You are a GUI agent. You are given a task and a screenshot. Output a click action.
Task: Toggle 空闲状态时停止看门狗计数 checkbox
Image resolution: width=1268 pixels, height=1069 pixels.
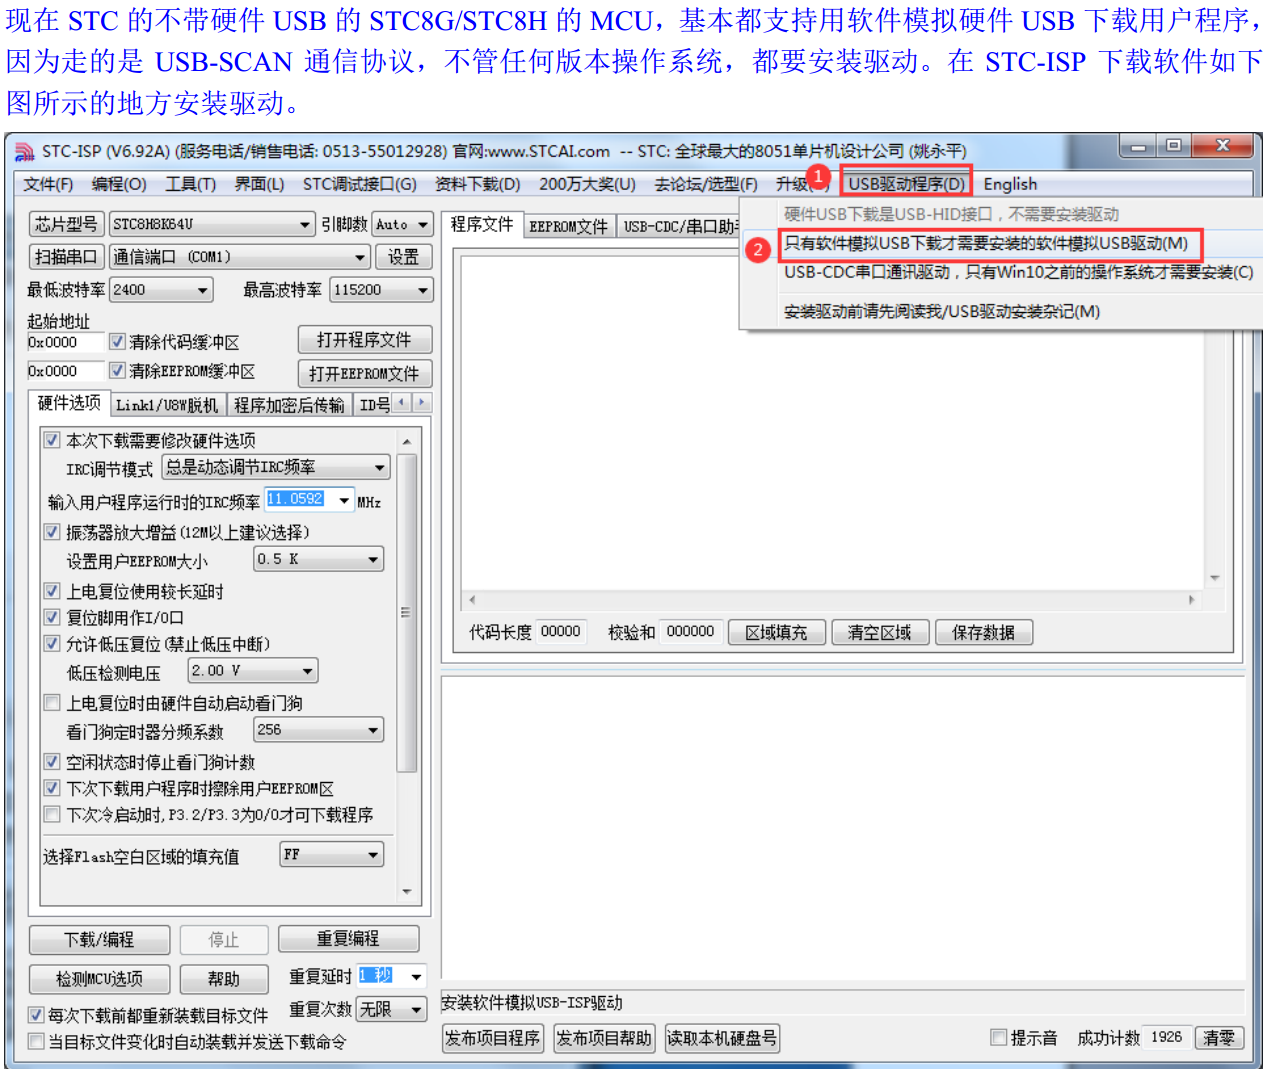point(52,762)
